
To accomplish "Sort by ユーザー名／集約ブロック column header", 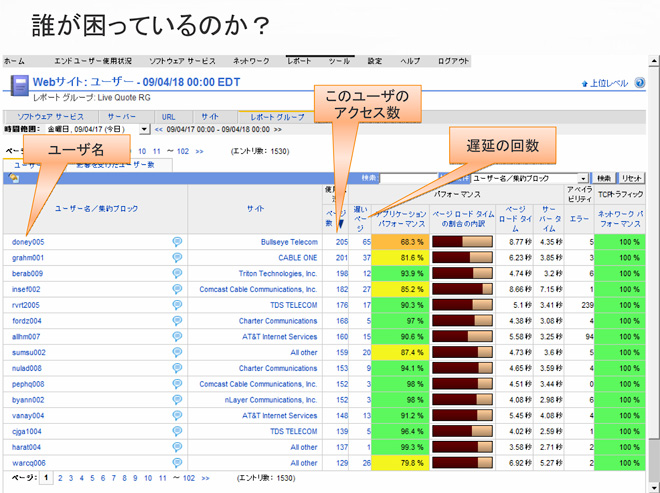I will click(96, 208).
